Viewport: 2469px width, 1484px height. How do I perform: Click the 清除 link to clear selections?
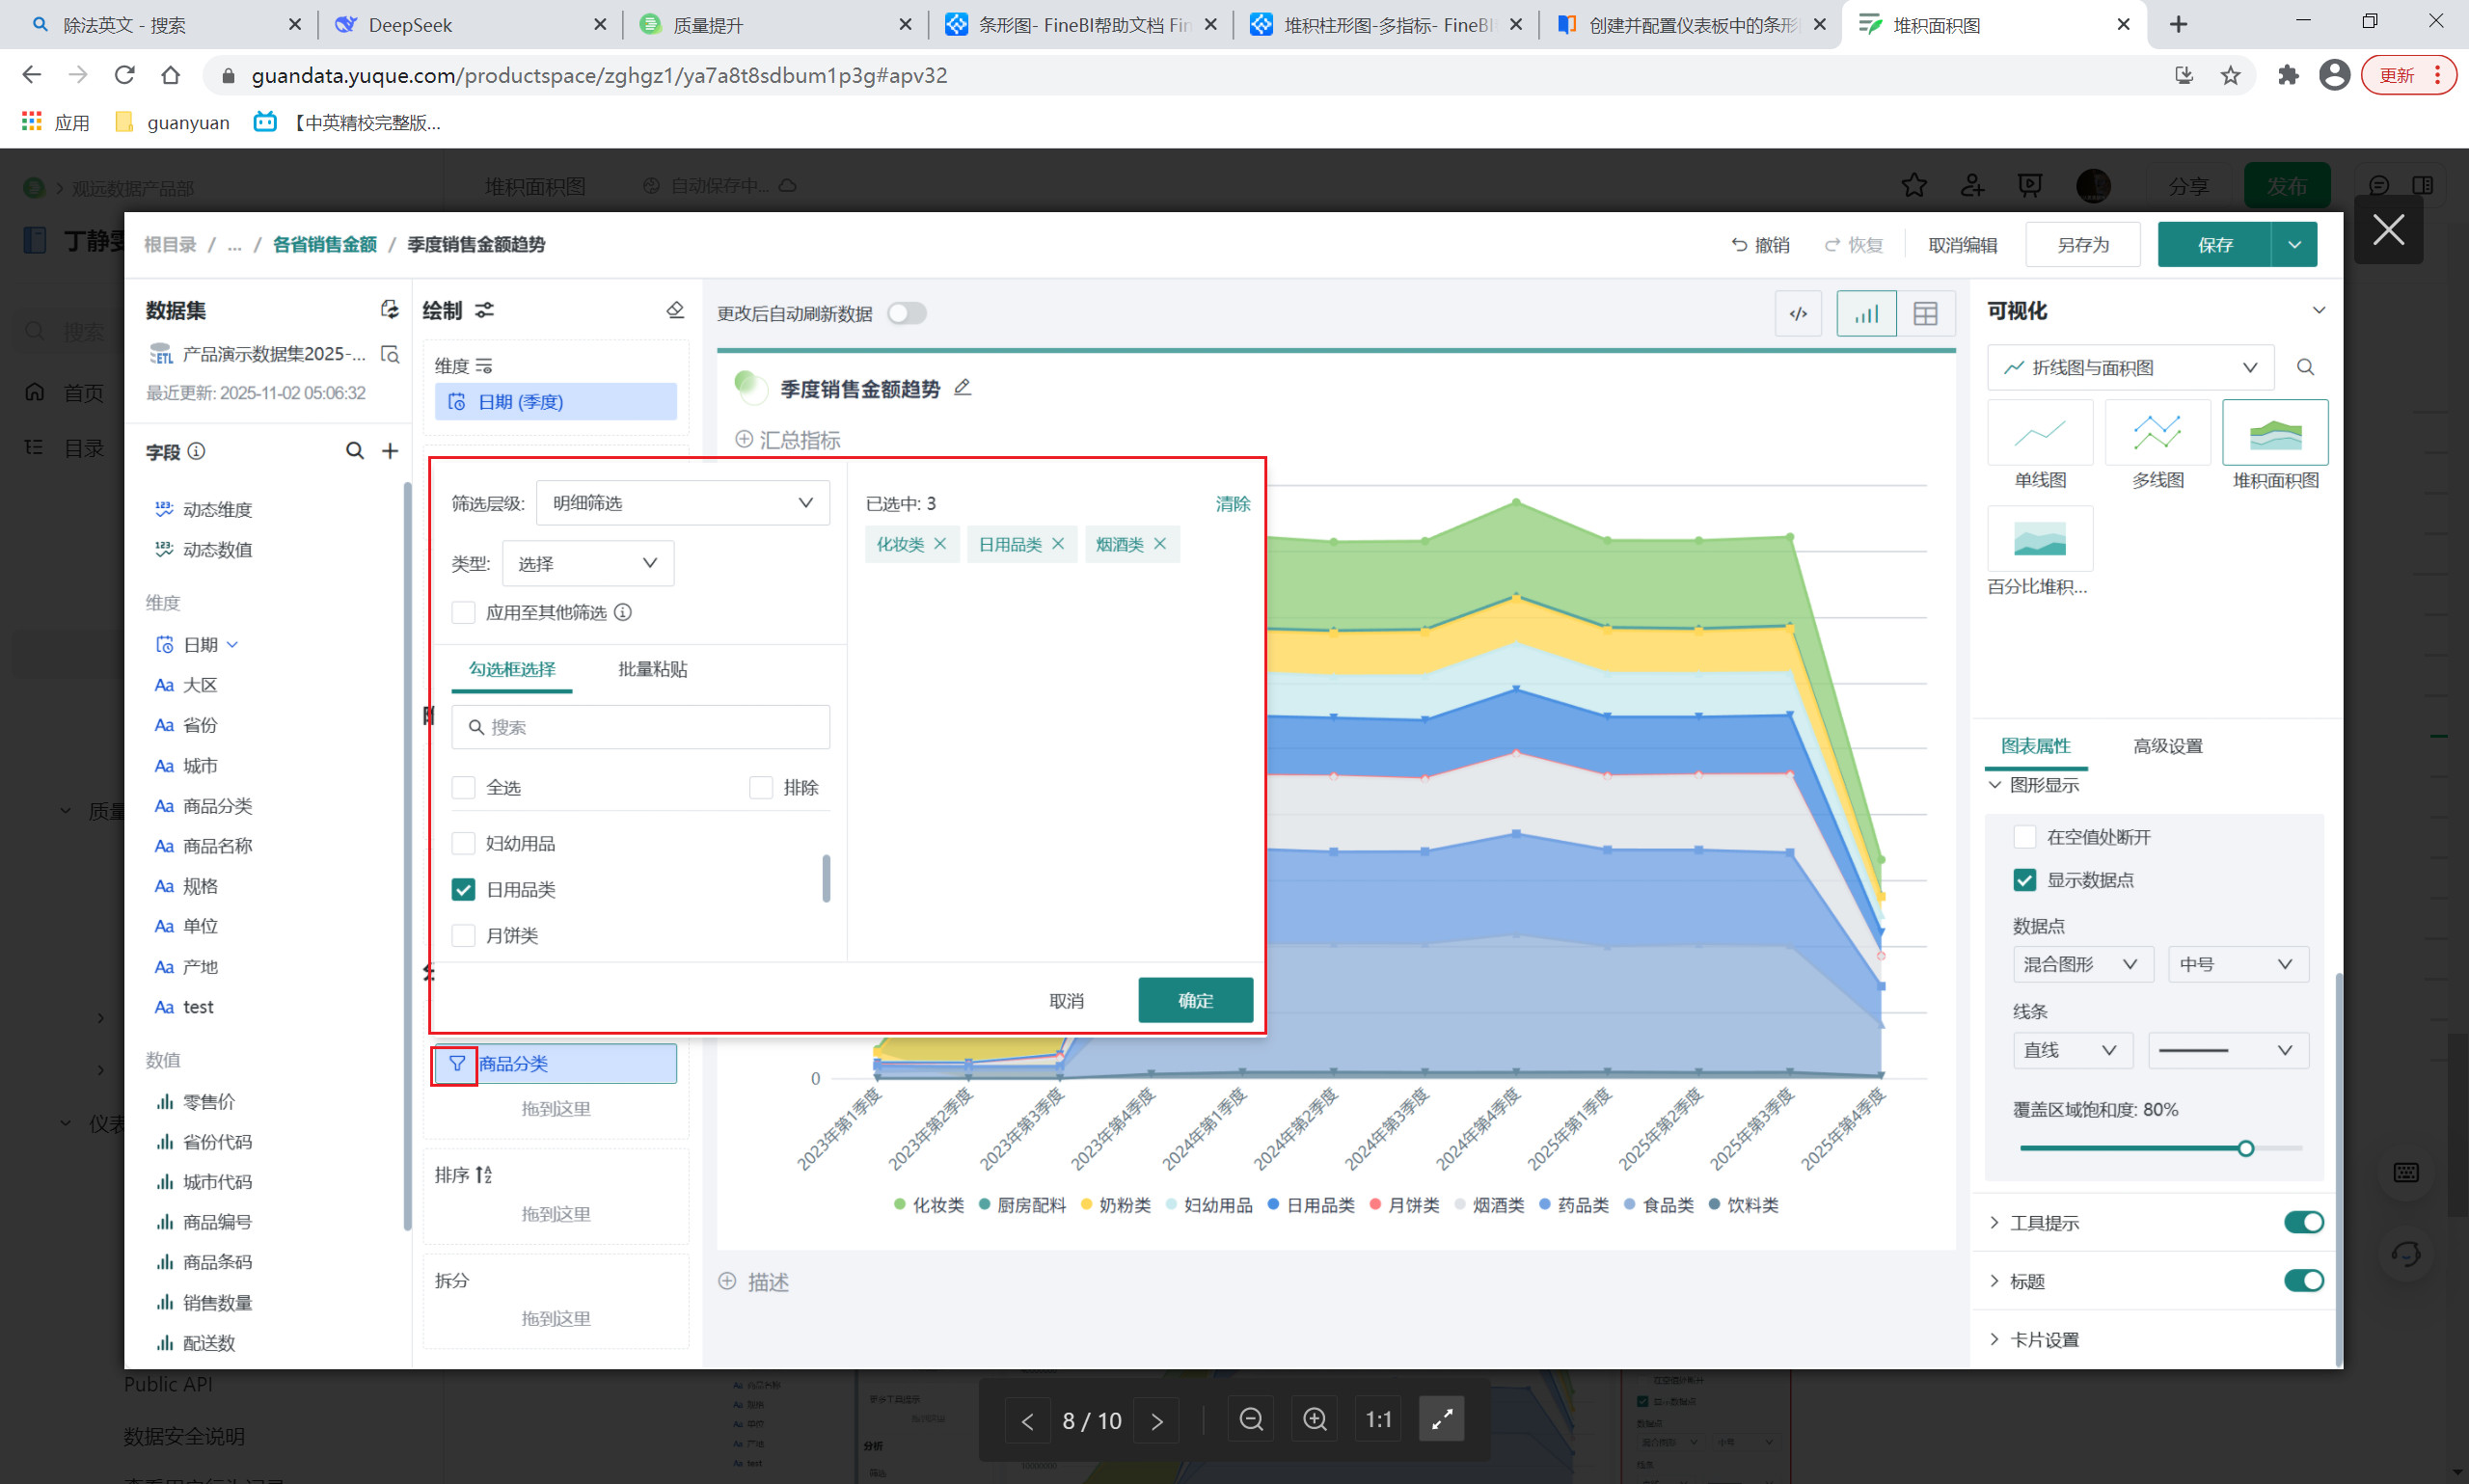coord(1232,504)
